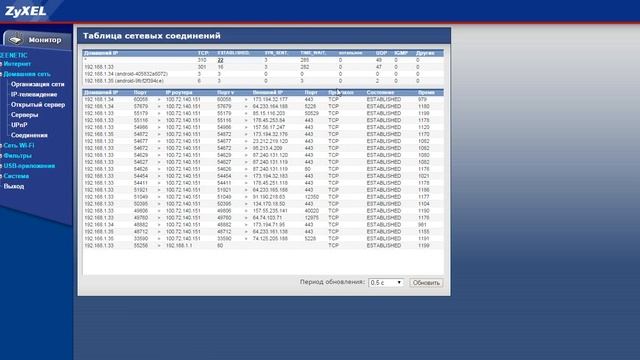Image resolution: width=640 pixels, height=360 pixels.
Task: Click the Обновить button
Action: [x=426, y=282]
